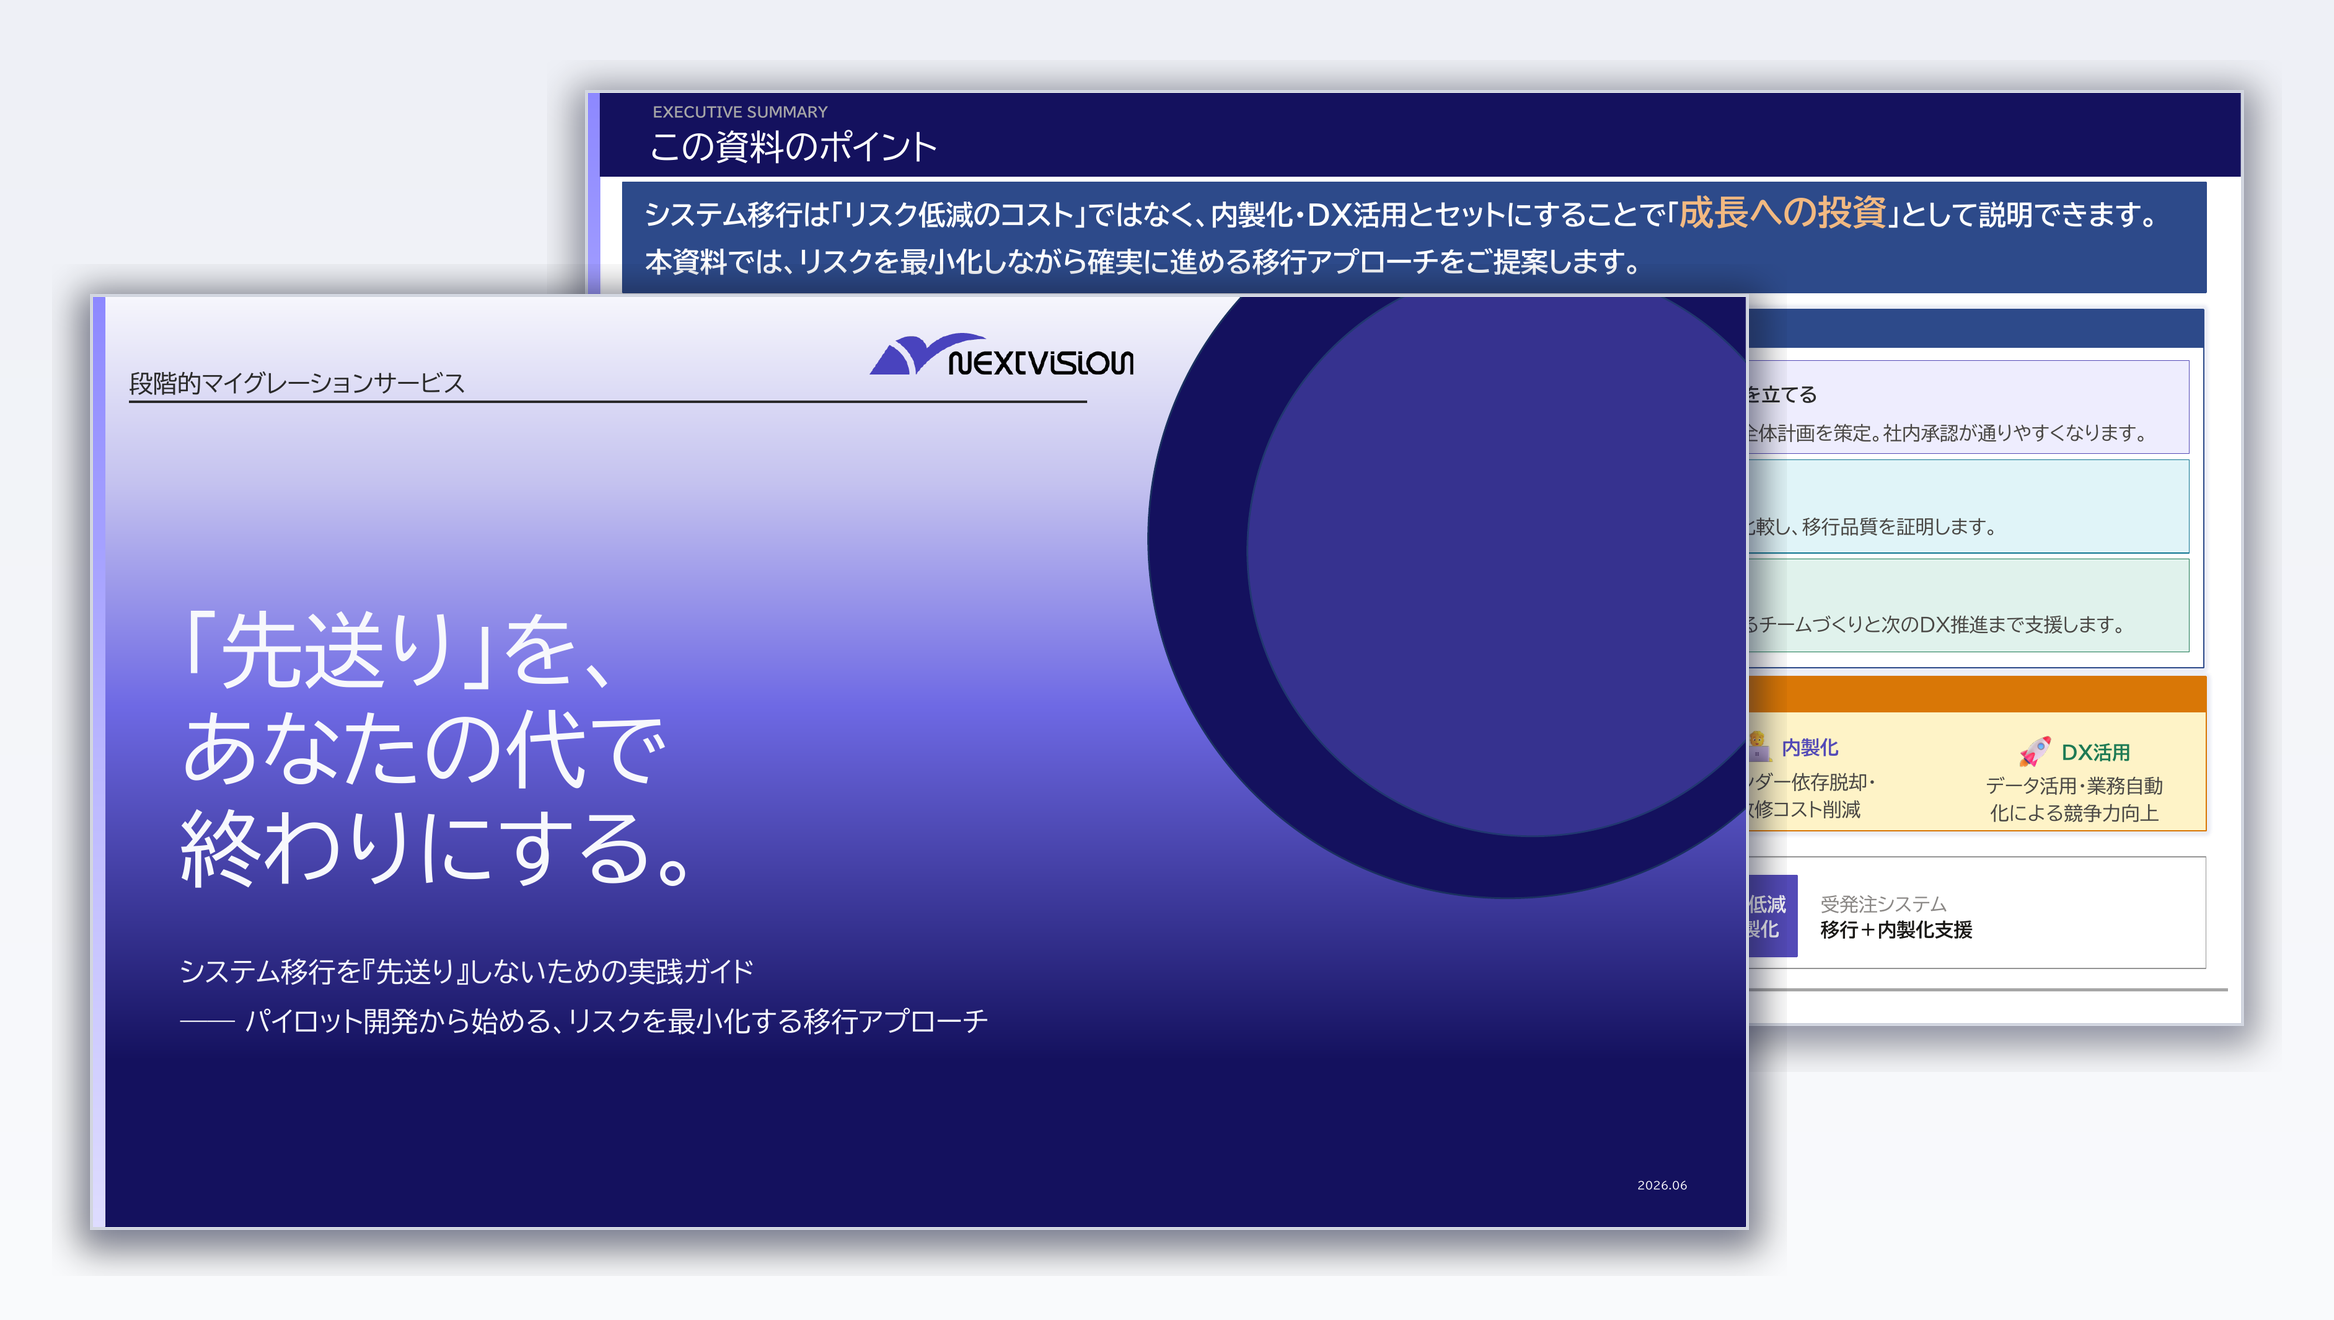The height and width of the screenshot is (1320, 2334).
Task: Click the line ending 移行品質を証明します。
Action: pos(1872,527)
